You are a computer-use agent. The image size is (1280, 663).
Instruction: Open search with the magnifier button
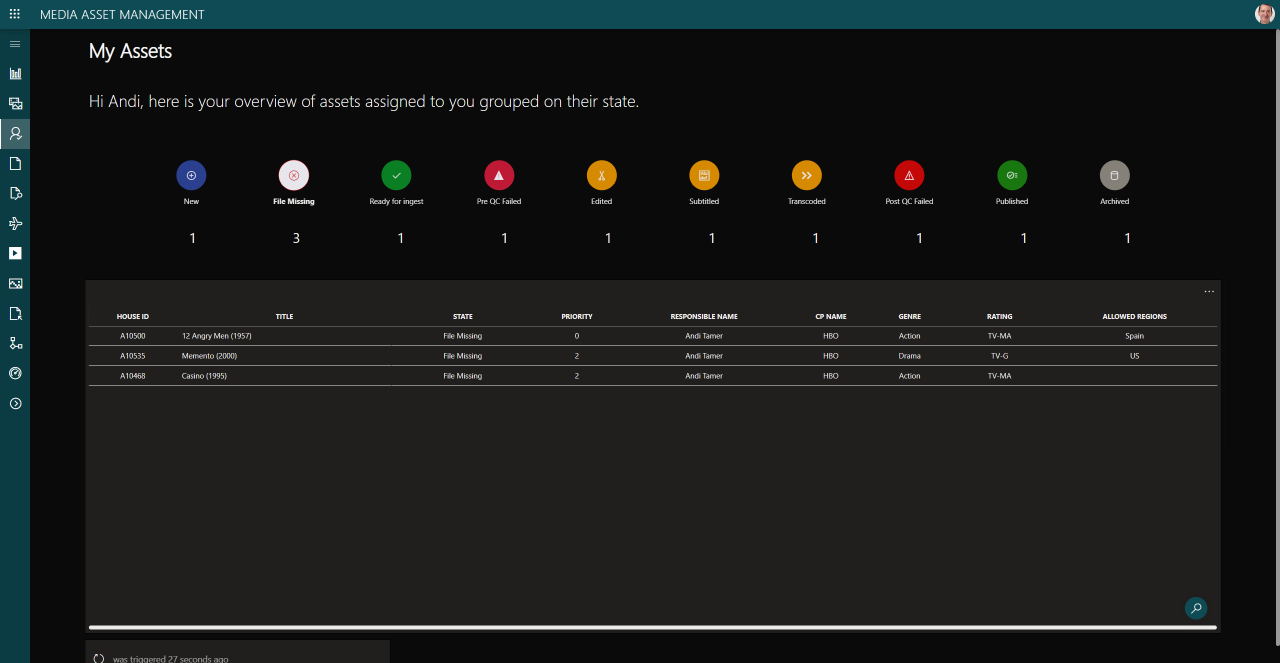(x=1196, y=607)
